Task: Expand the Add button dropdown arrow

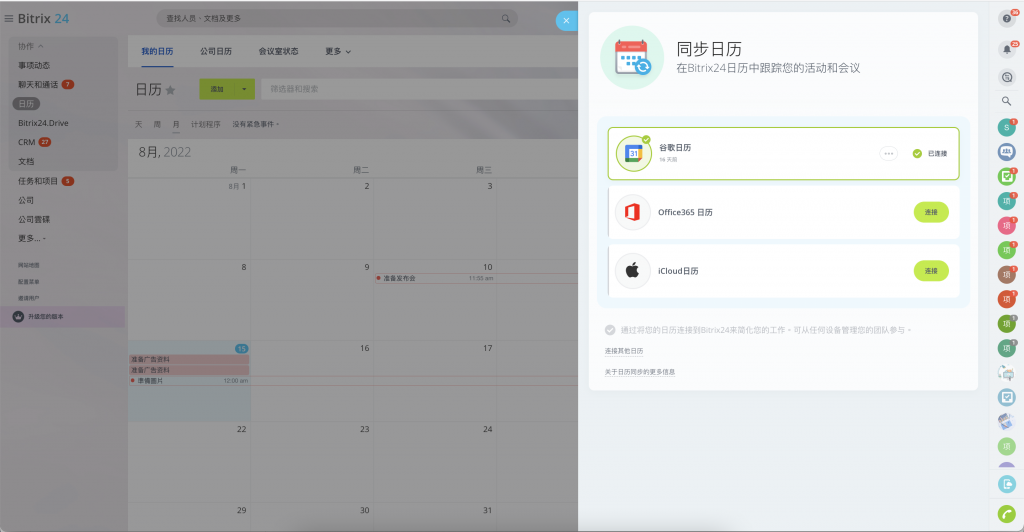Action: tap(244, 89)
